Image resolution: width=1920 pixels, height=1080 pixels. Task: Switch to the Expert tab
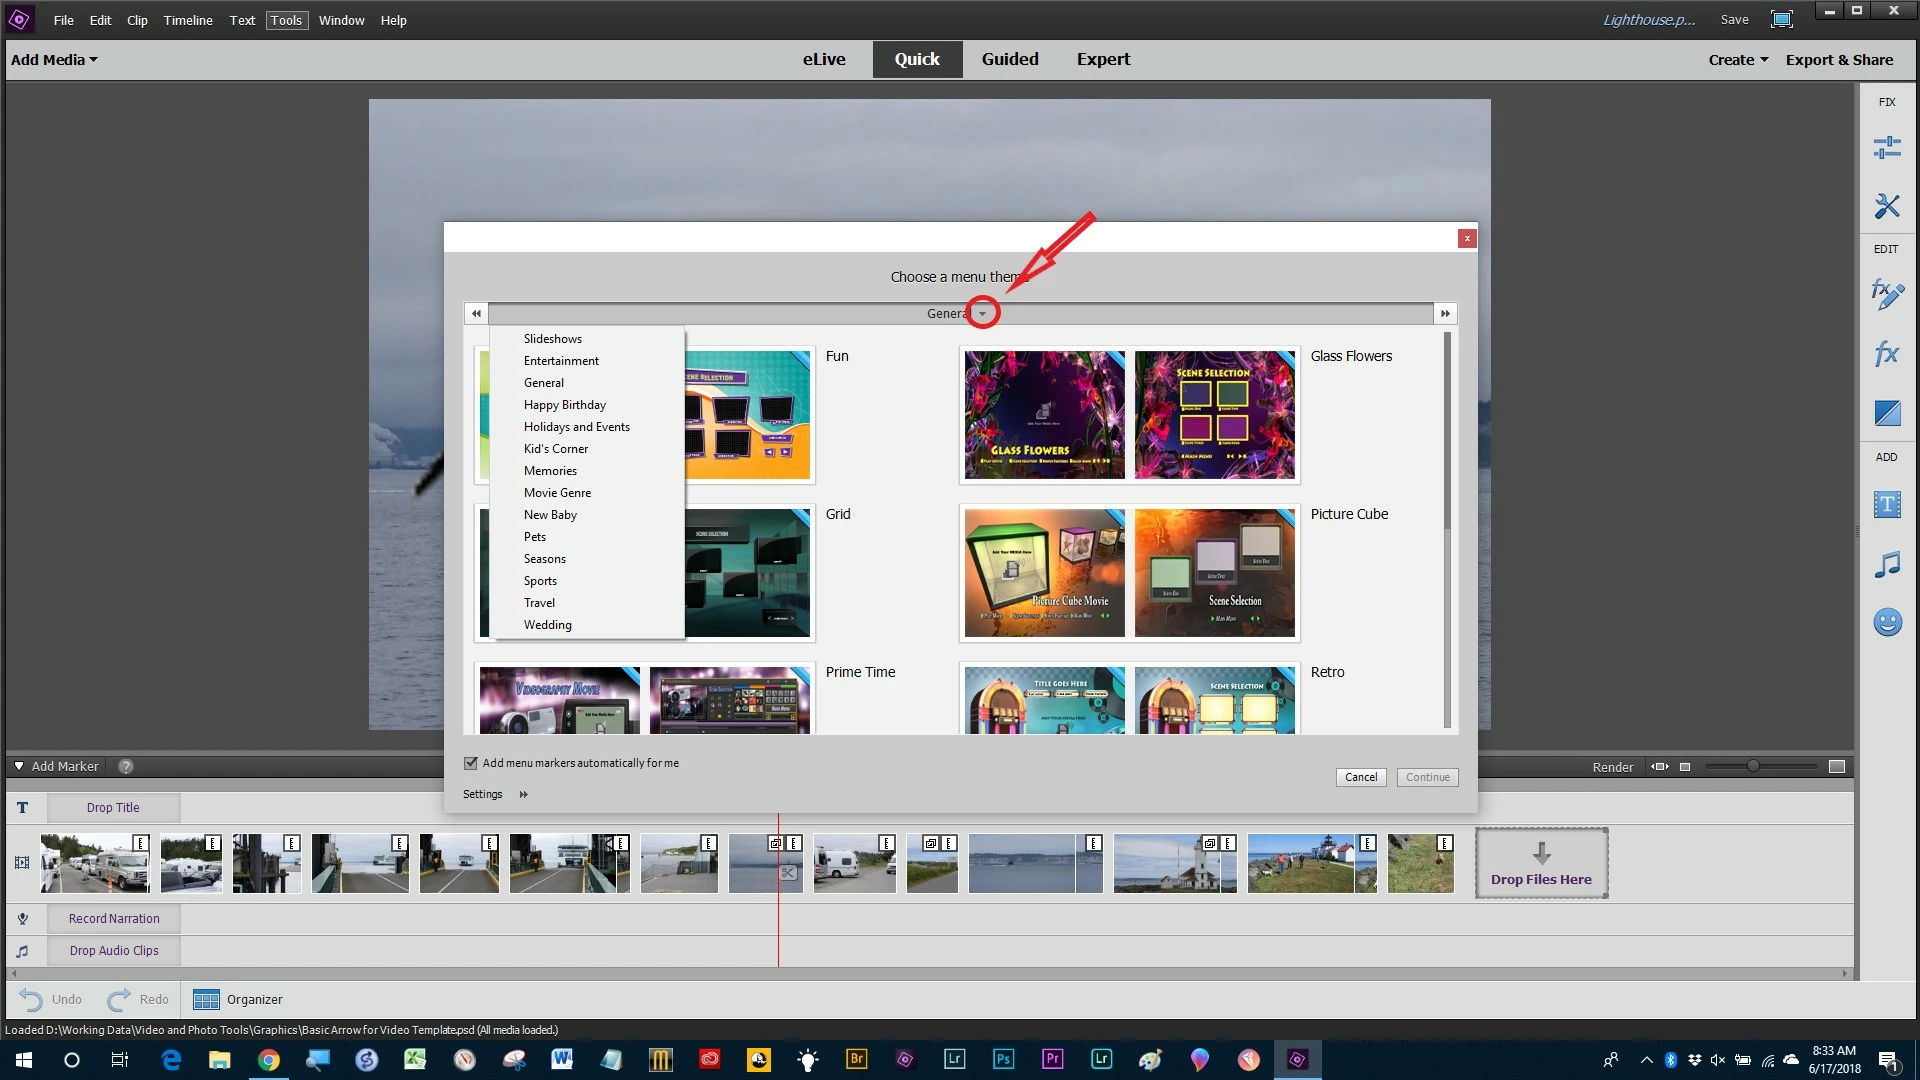[1103, 59]
